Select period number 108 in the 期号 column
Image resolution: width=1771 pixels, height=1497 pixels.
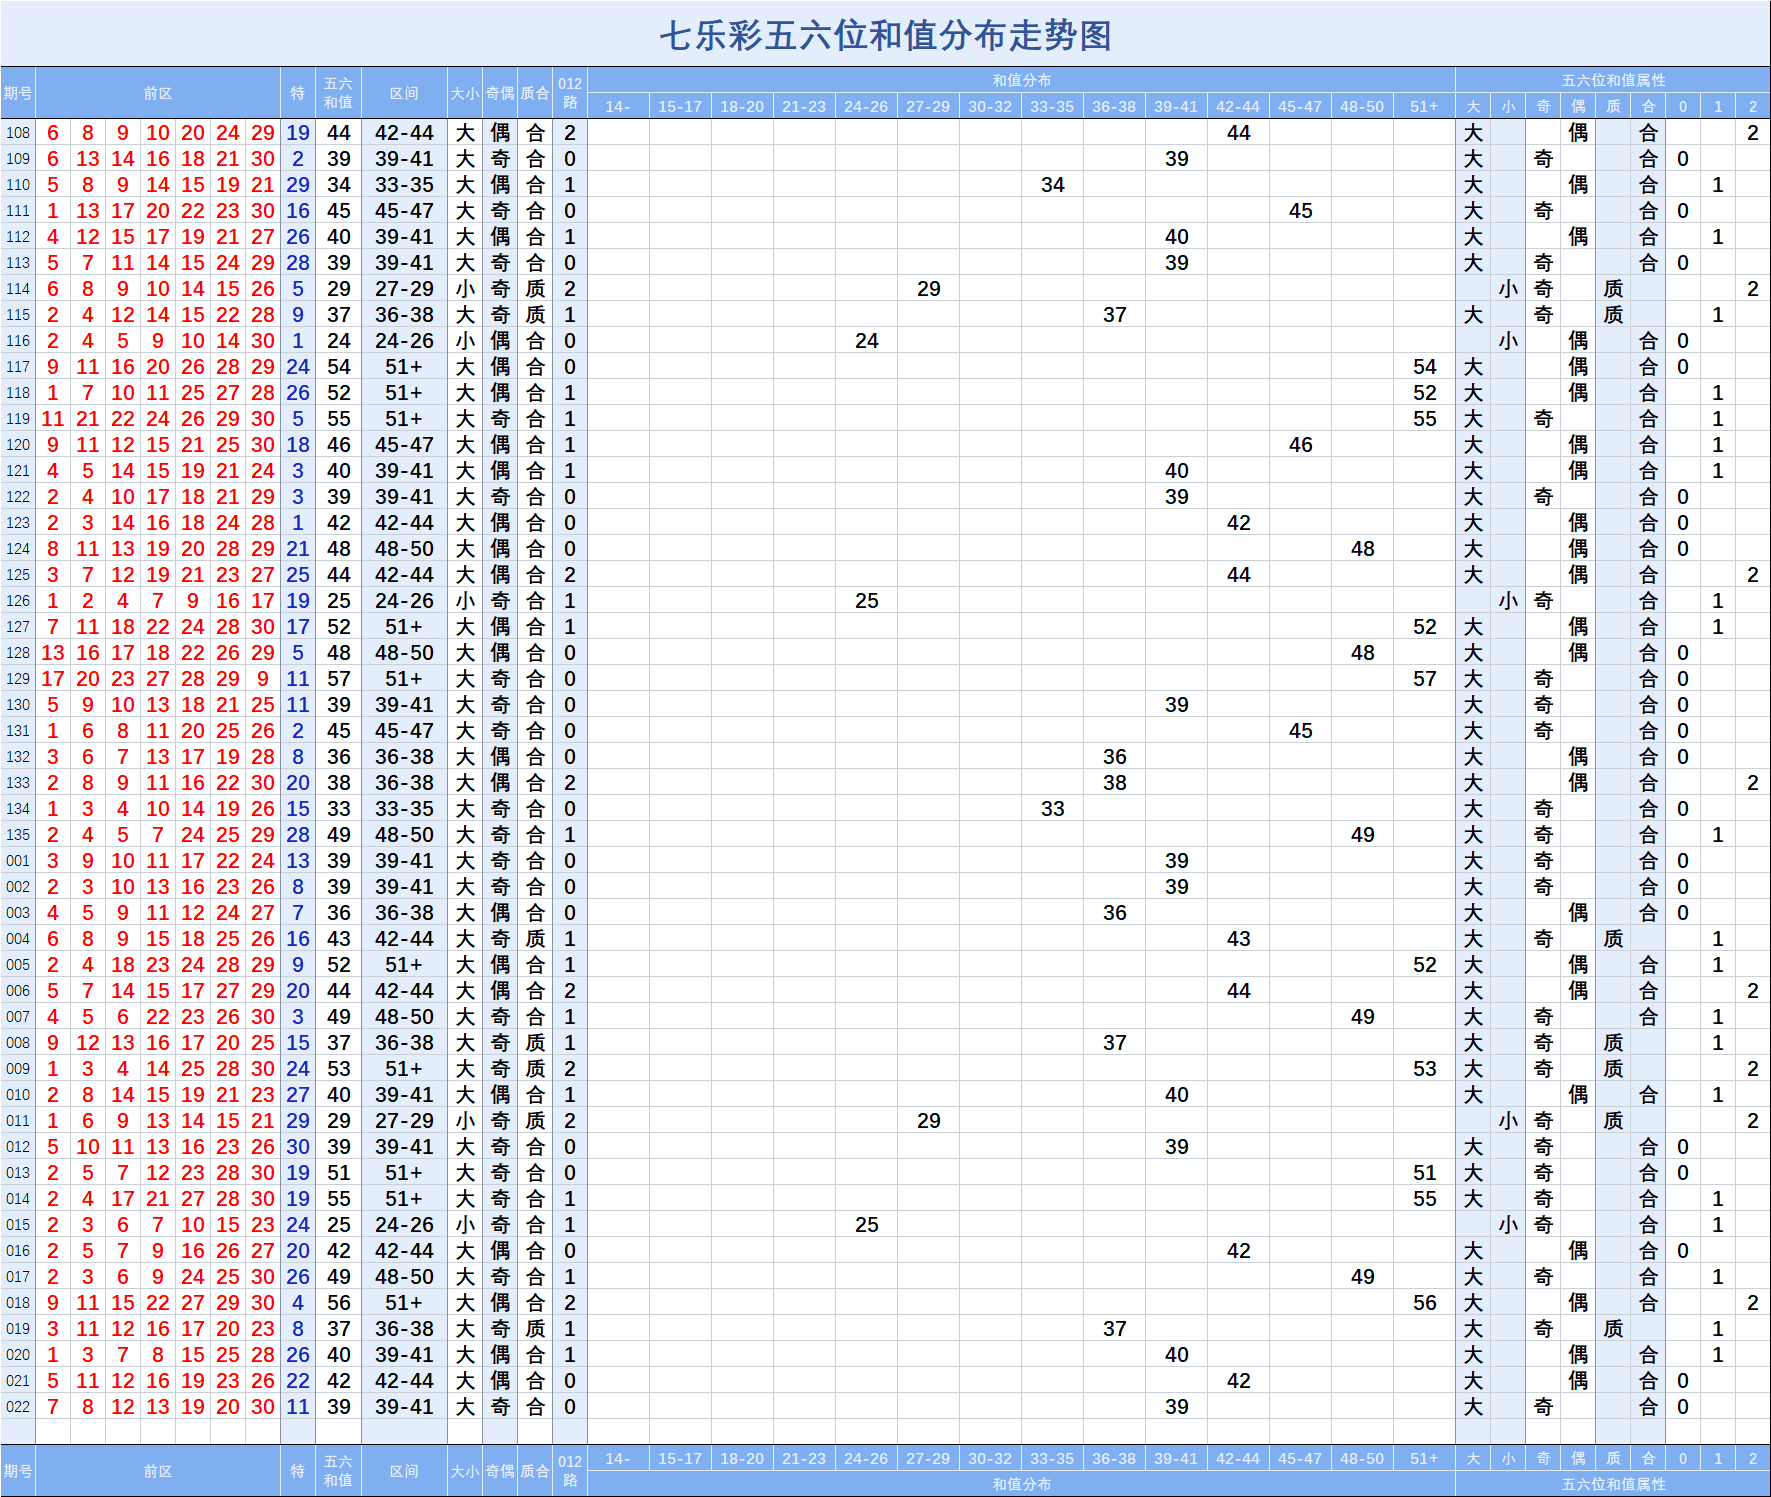coord(18,133)
